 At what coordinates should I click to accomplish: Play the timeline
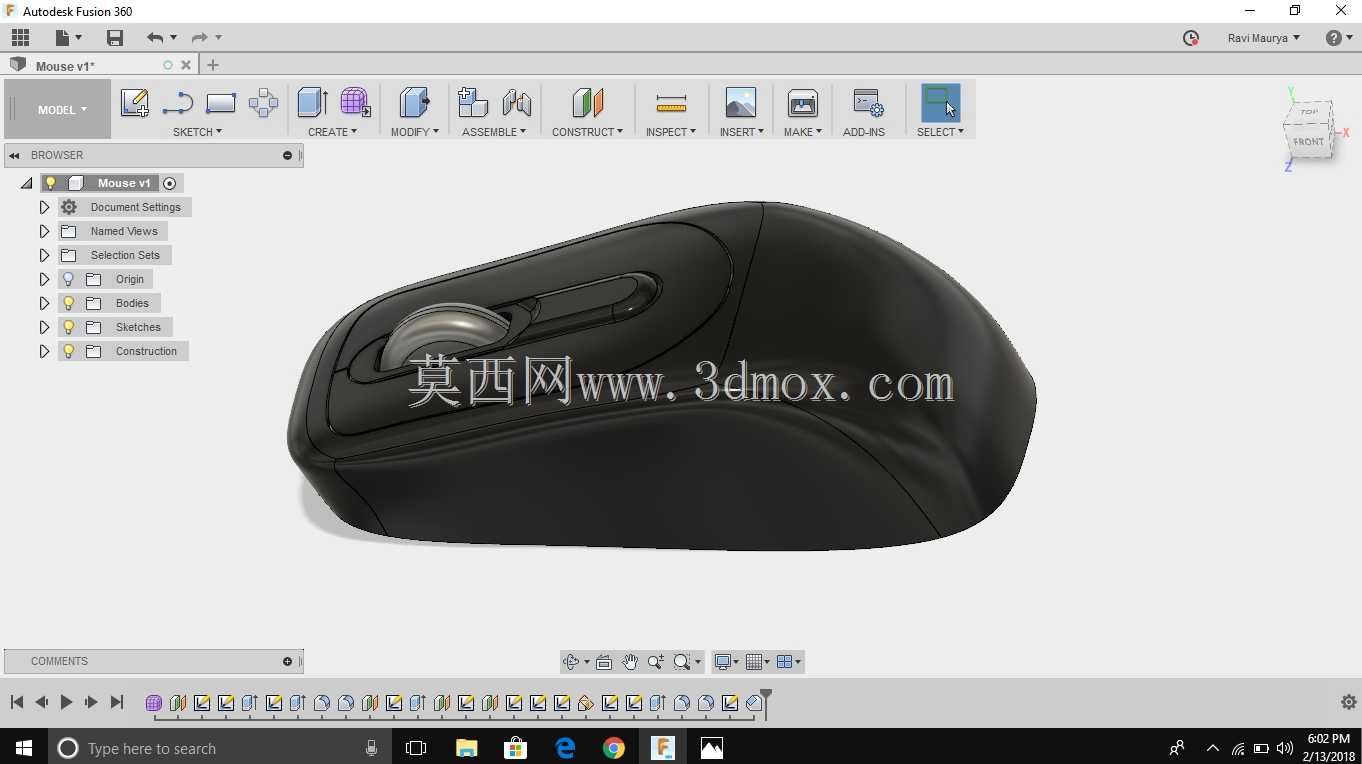[66, 702]
